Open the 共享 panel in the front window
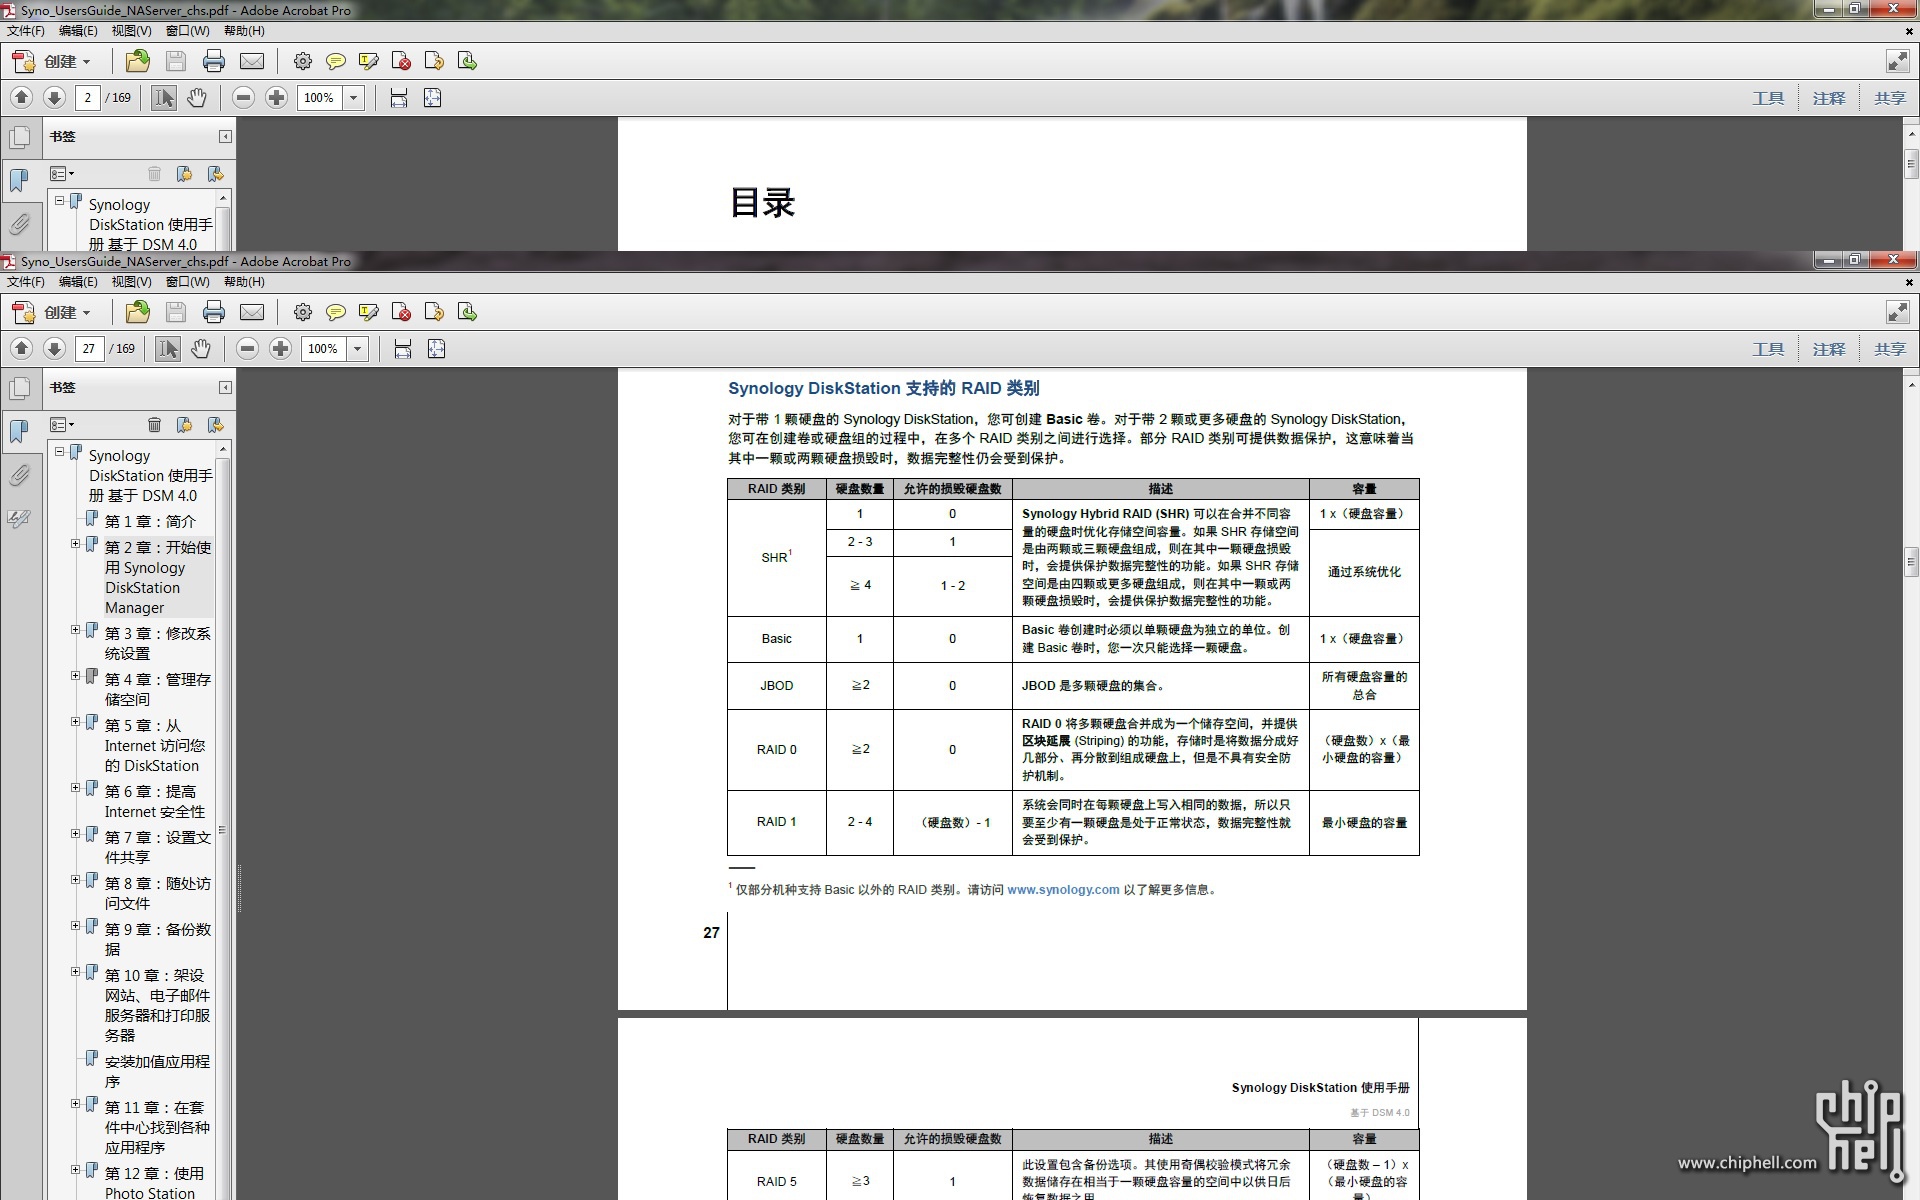This screenshot has height=1200, width=1920. [1890, 349]
